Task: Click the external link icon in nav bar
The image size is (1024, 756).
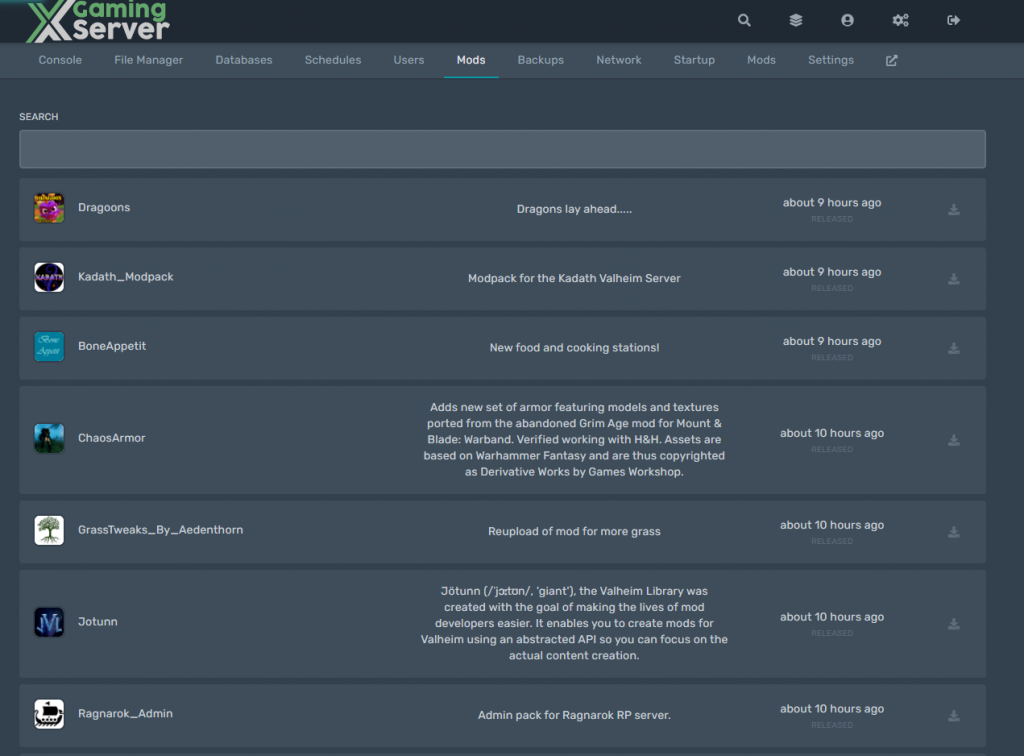Action: [891, 60]
